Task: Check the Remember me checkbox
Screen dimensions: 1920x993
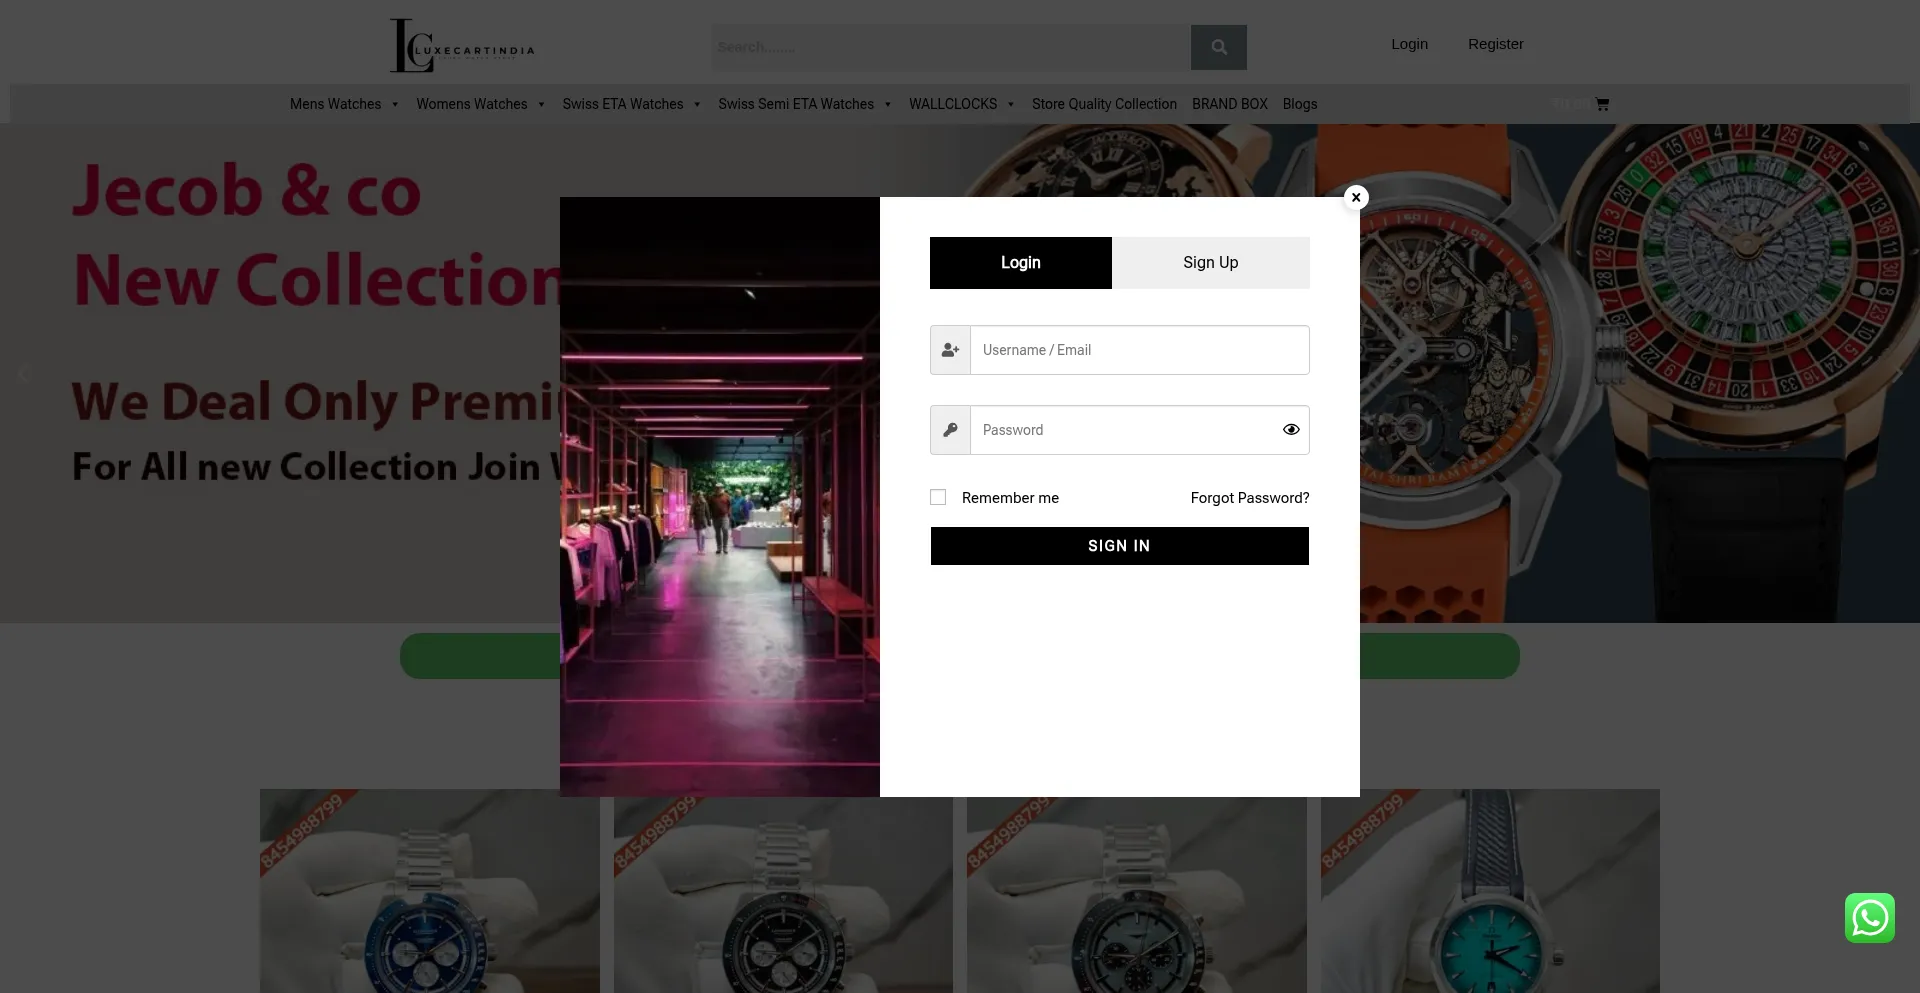Action: (938, 497)
